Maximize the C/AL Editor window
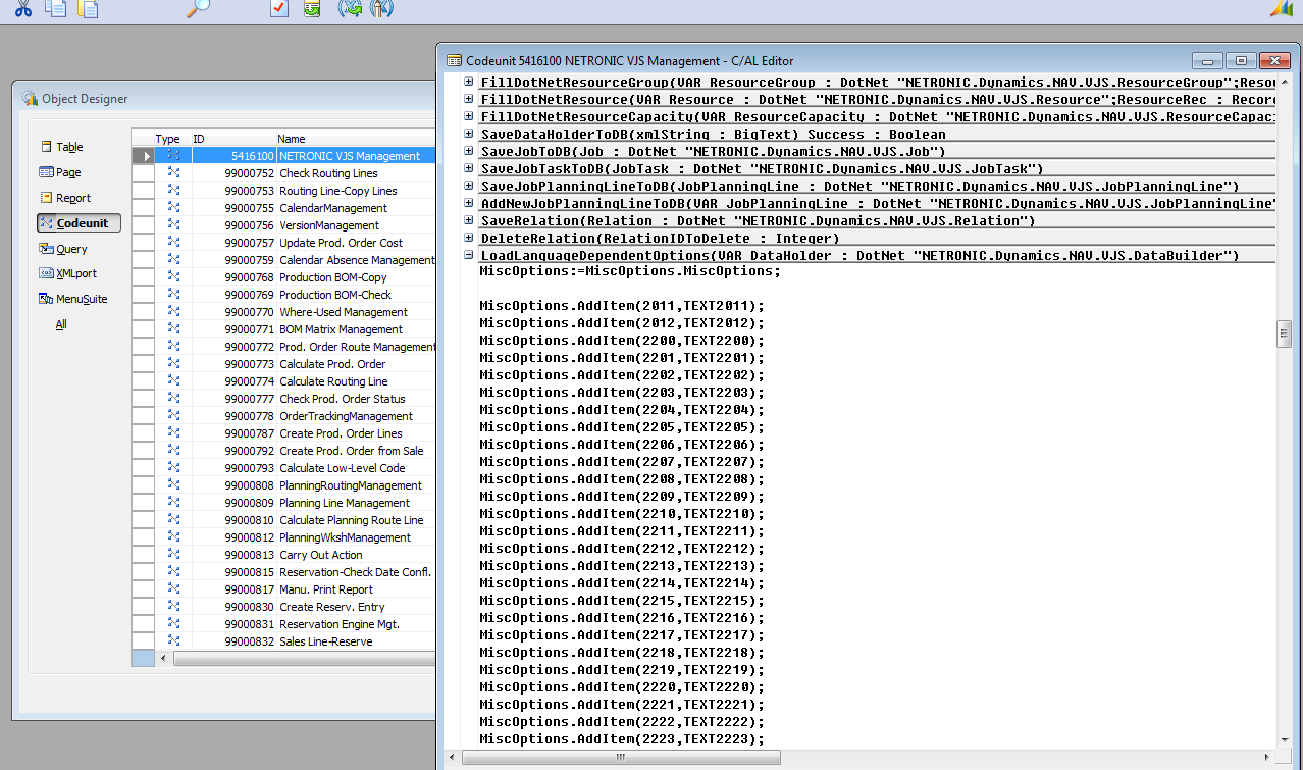This screenshot has width=1303, height=770. point(1241,61)
